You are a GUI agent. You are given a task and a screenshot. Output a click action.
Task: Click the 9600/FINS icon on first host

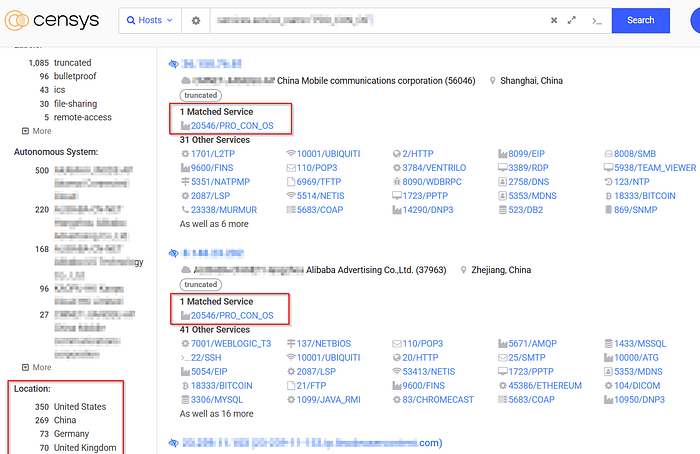tap(185, 168)
